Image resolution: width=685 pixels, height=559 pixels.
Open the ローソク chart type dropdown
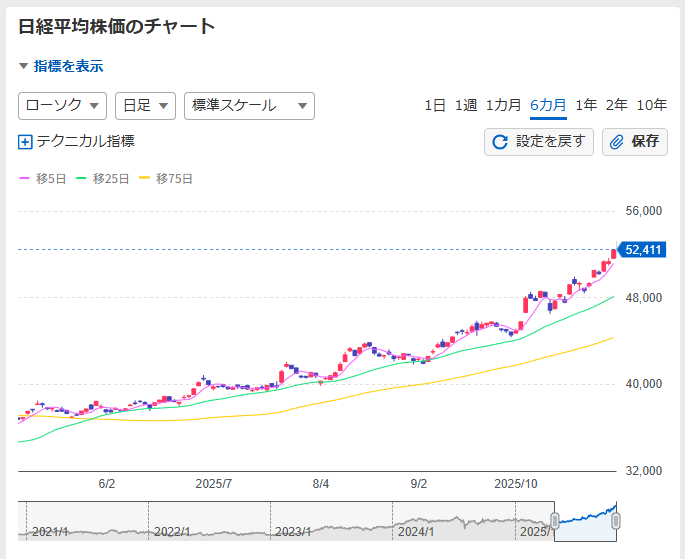tap(63, 106)
